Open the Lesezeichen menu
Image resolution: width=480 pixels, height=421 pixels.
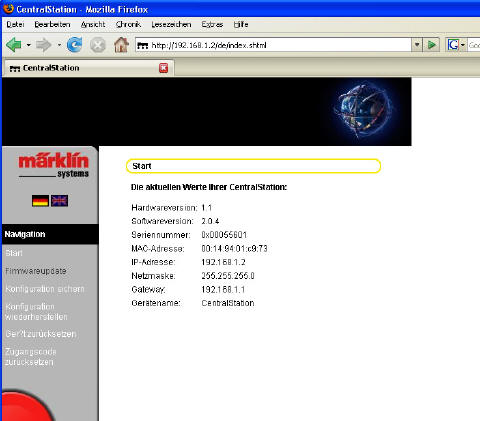pyautogui.click(x=171, y=25)
